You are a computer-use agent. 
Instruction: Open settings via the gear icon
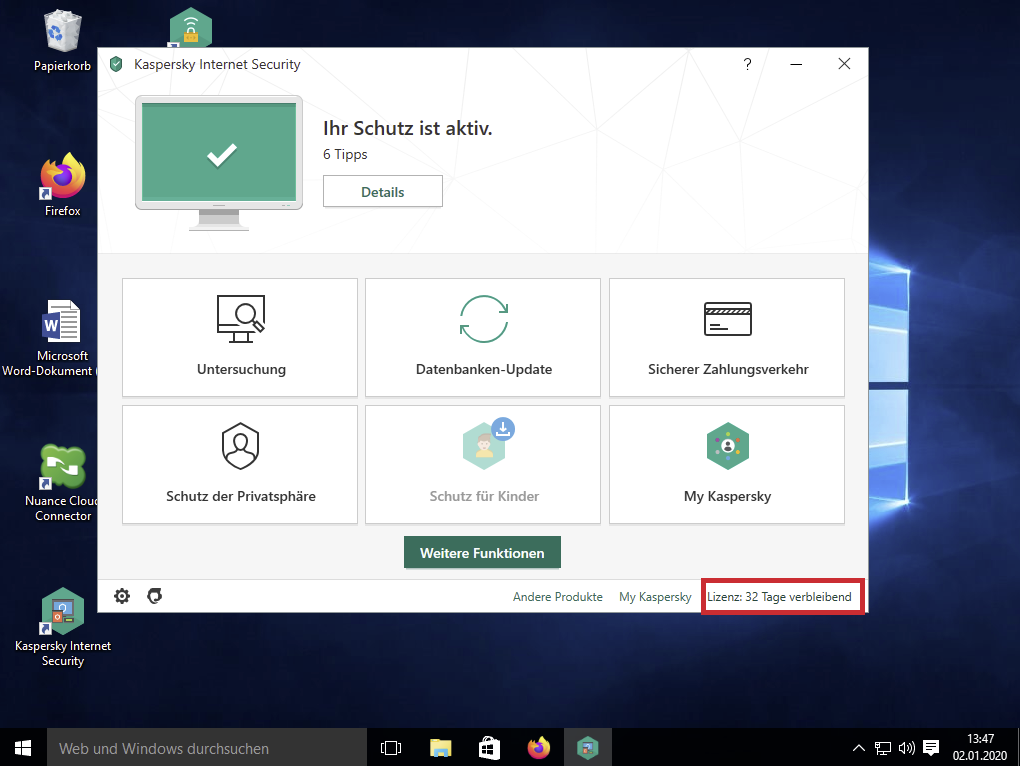point(122,596)
